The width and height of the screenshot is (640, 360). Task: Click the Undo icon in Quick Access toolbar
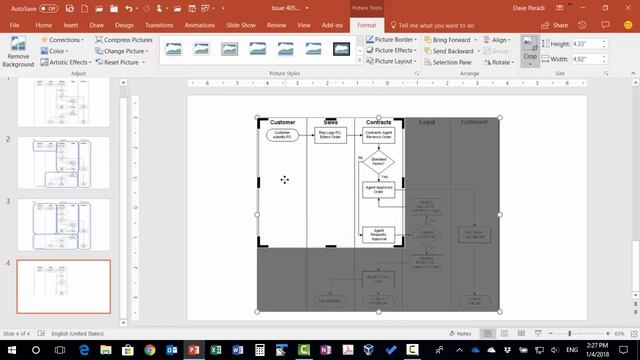tap(129, 8)
